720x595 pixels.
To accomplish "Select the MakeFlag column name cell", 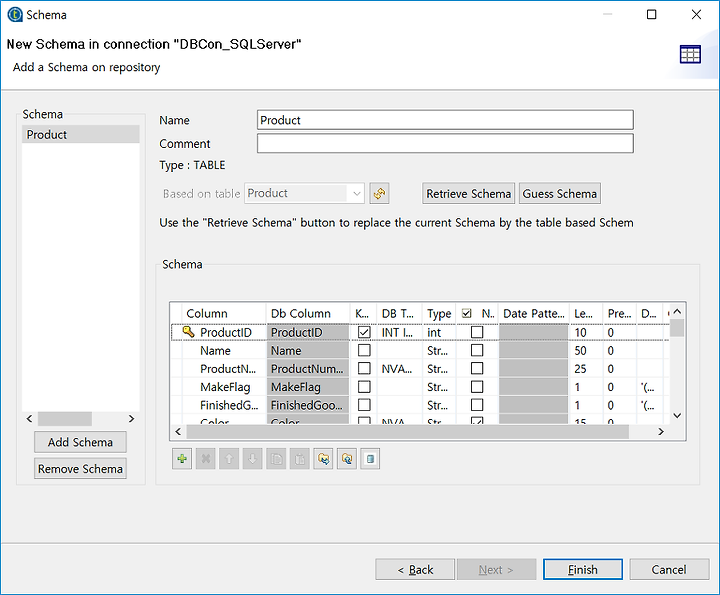I will [225, 387].
